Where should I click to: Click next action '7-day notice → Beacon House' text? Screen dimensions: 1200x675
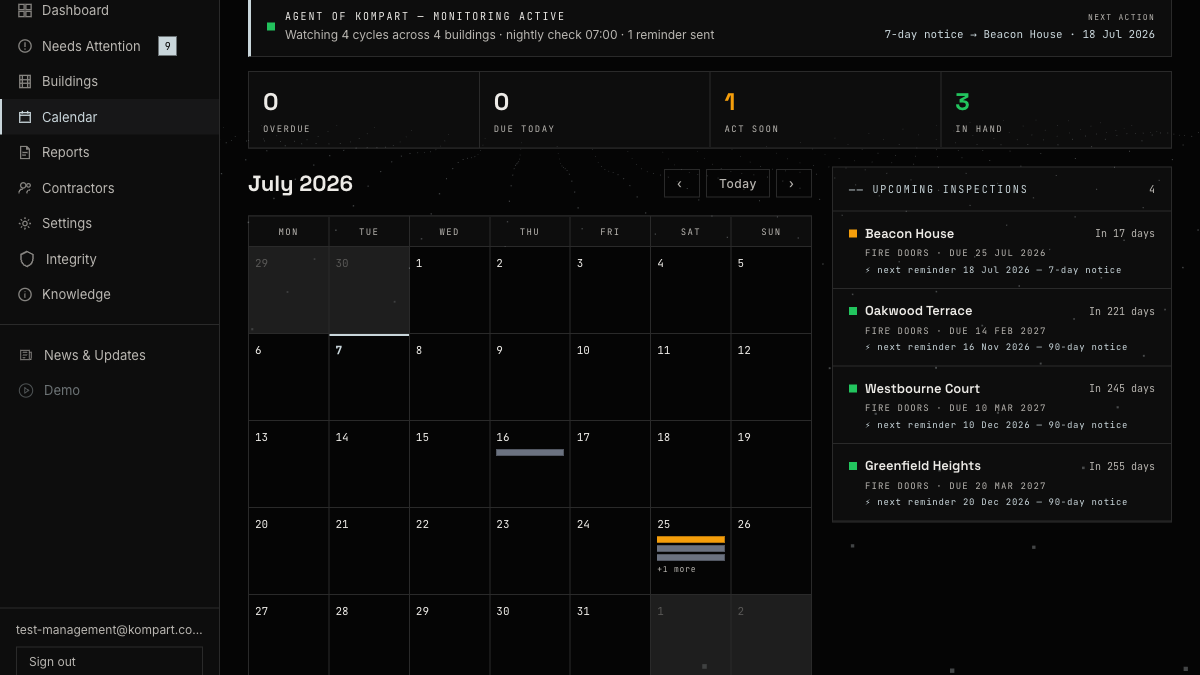point(973,34)
